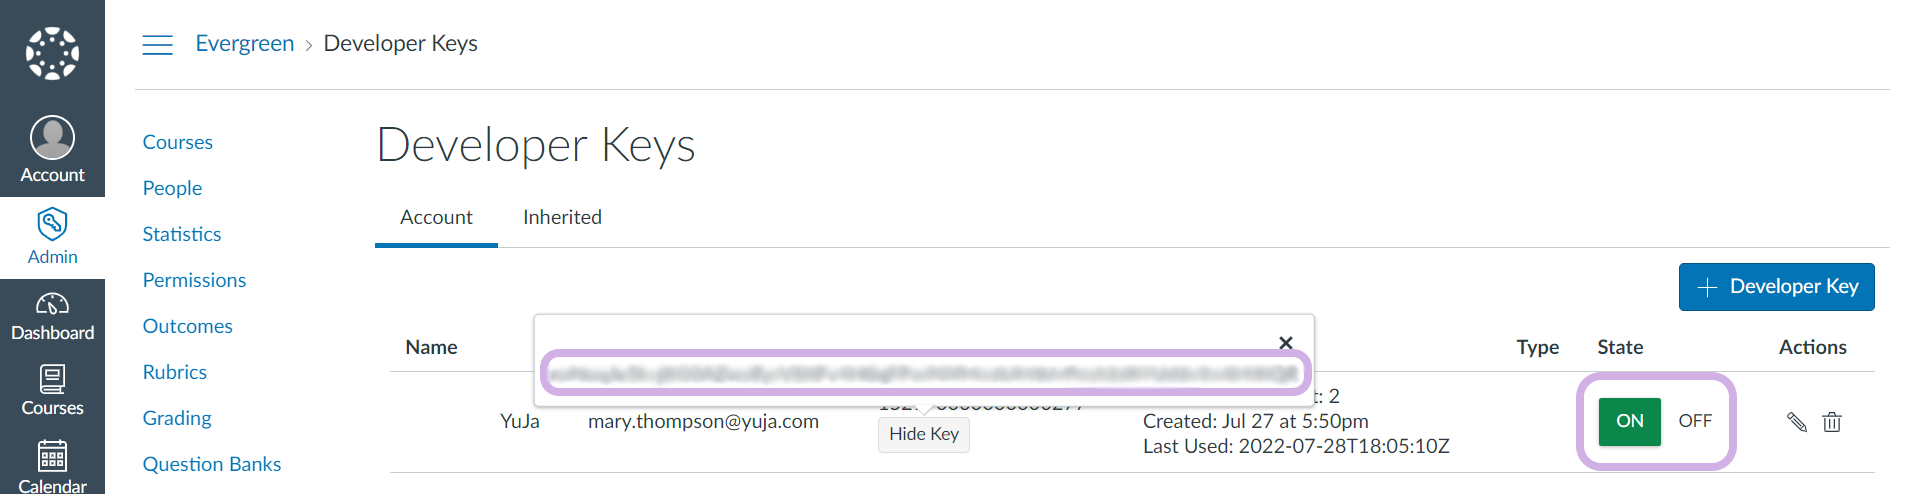Edit the YuJa developer key
The image size is (1920, 494).
(x=1796, y=422)
